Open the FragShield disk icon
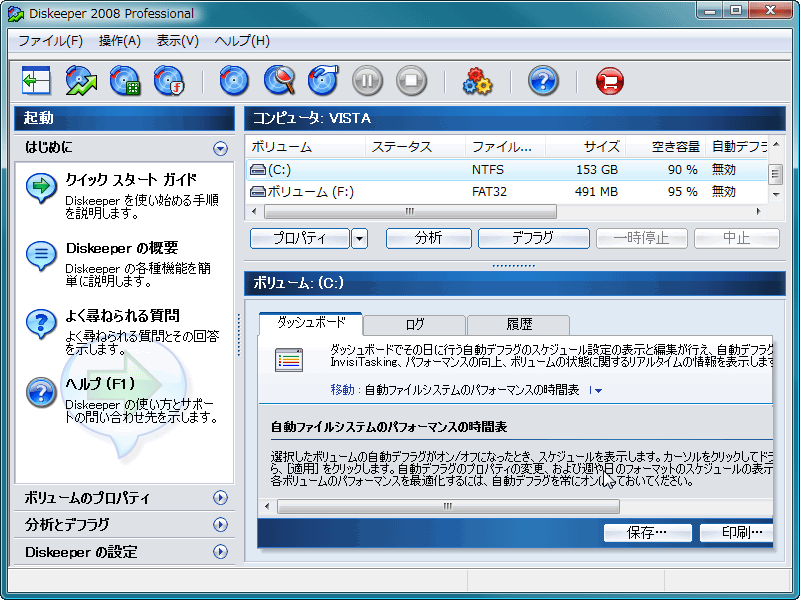 169,81
